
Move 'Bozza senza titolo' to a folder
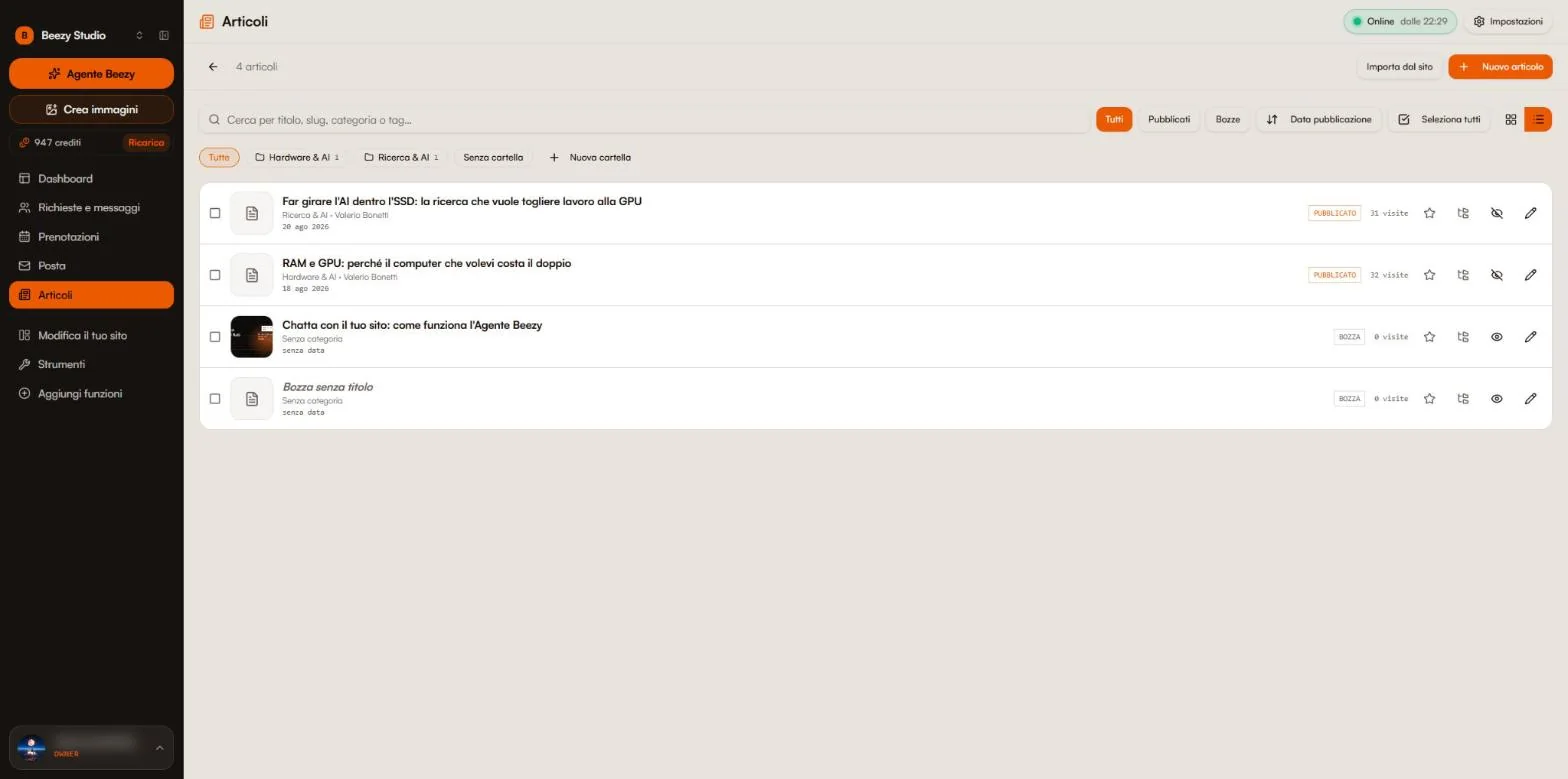point(1463,399)
